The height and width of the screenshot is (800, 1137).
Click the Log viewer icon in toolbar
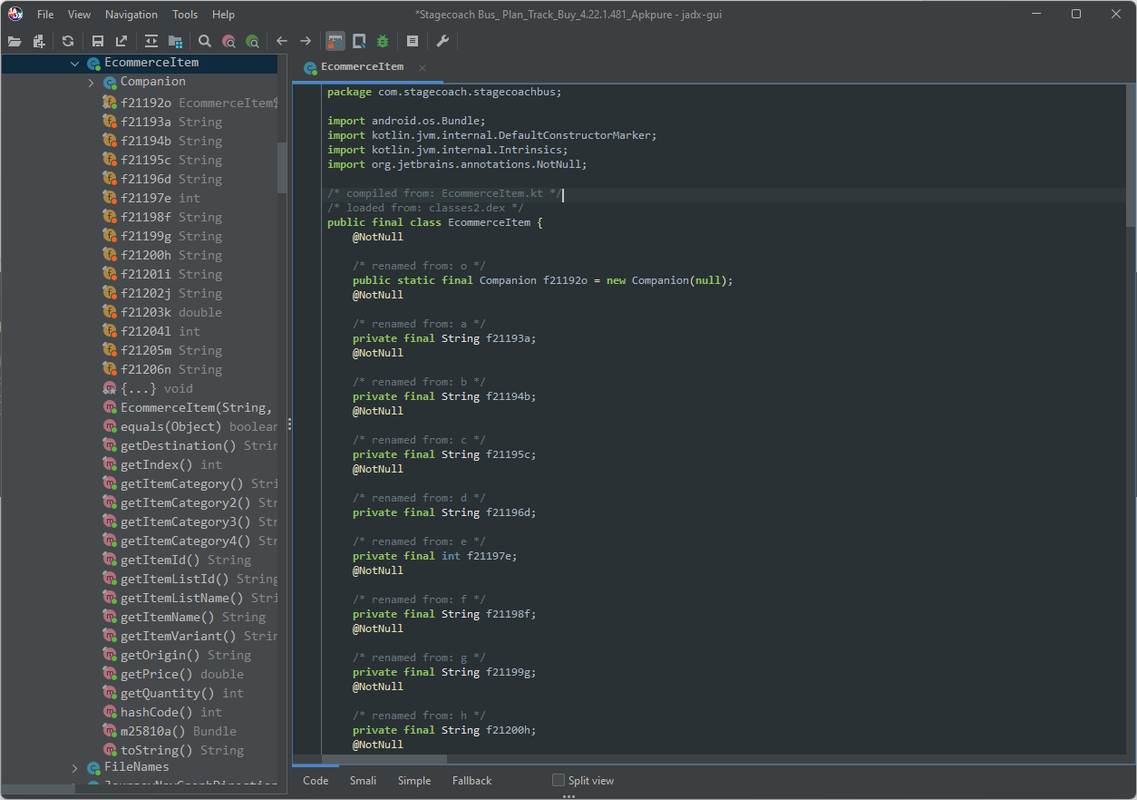413,40
